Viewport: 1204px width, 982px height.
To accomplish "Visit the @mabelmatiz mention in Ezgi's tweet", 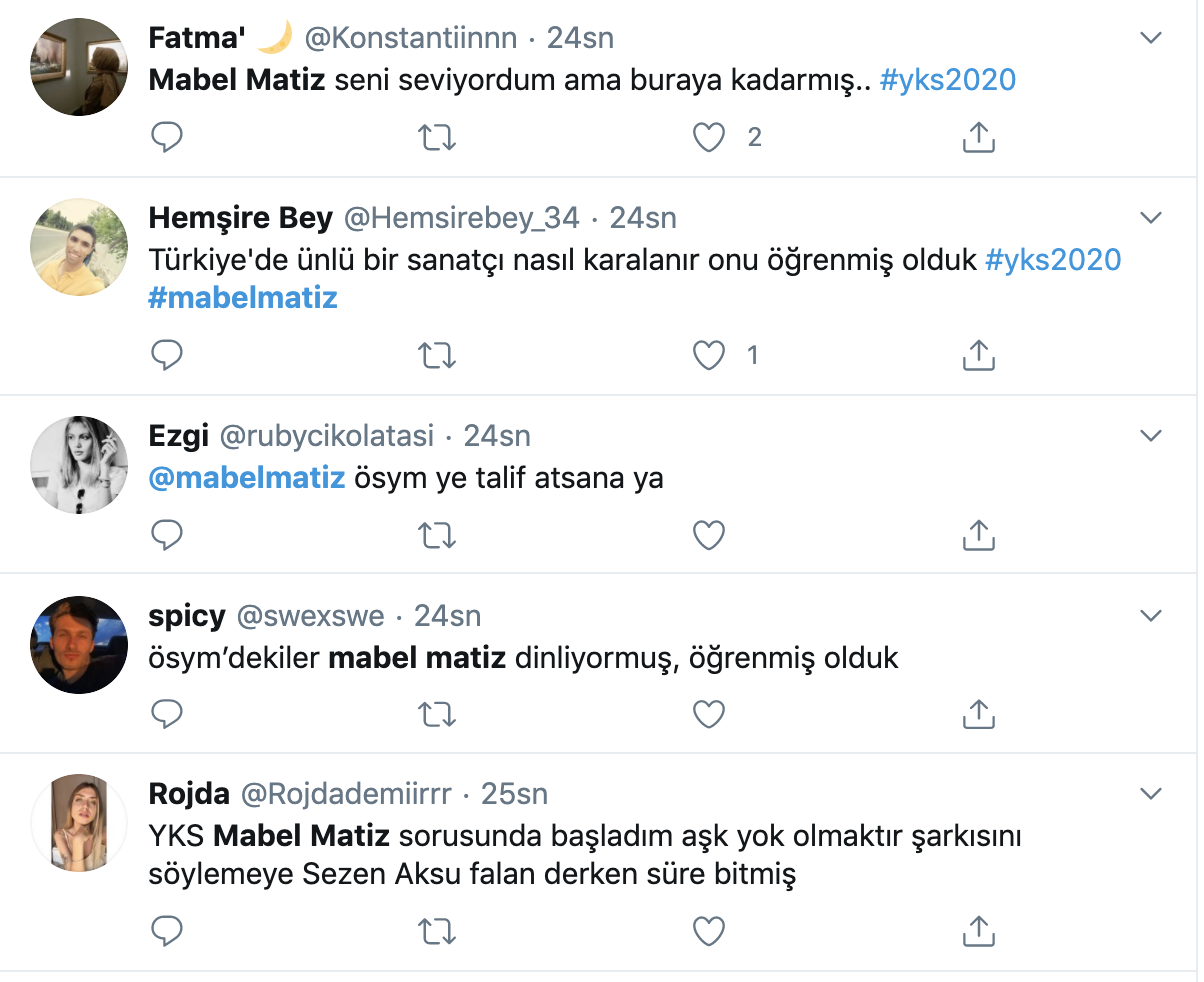I will [246, 478].
